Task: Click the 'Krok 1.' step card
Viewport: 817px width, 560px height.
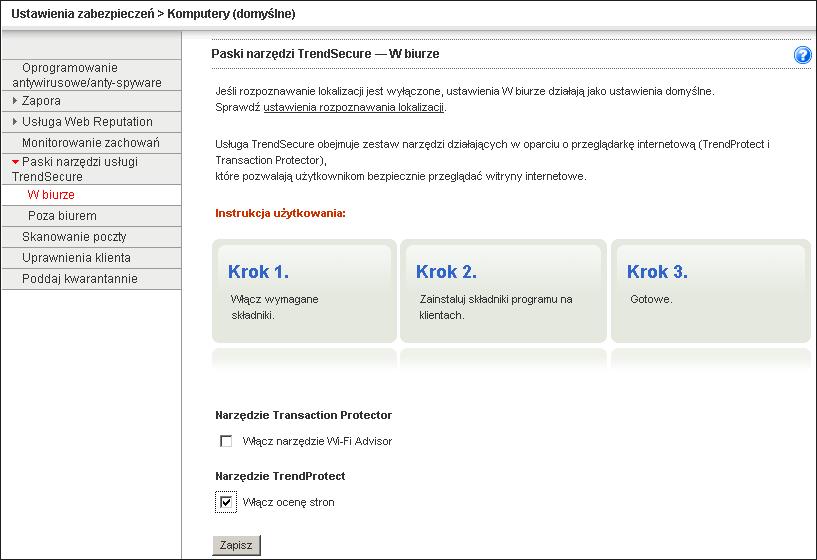Action: pos(304,291)
